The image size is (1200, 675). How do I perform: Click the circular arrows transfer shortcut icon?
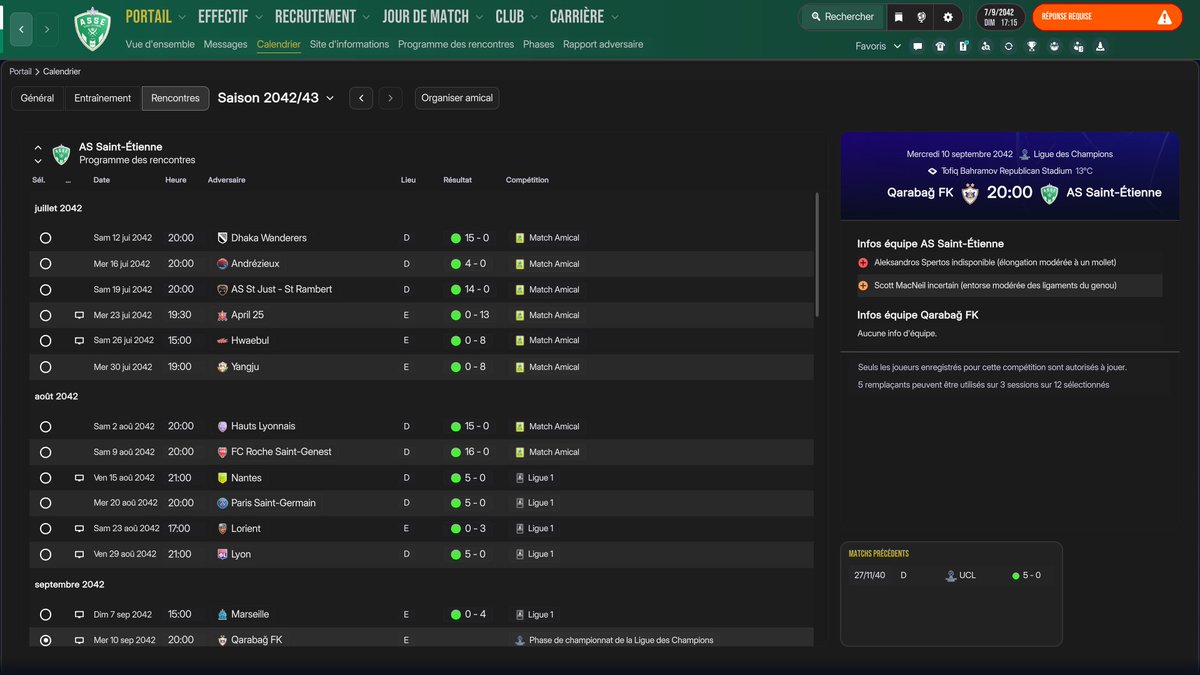pyautogui.click(x=1008, y=46)
